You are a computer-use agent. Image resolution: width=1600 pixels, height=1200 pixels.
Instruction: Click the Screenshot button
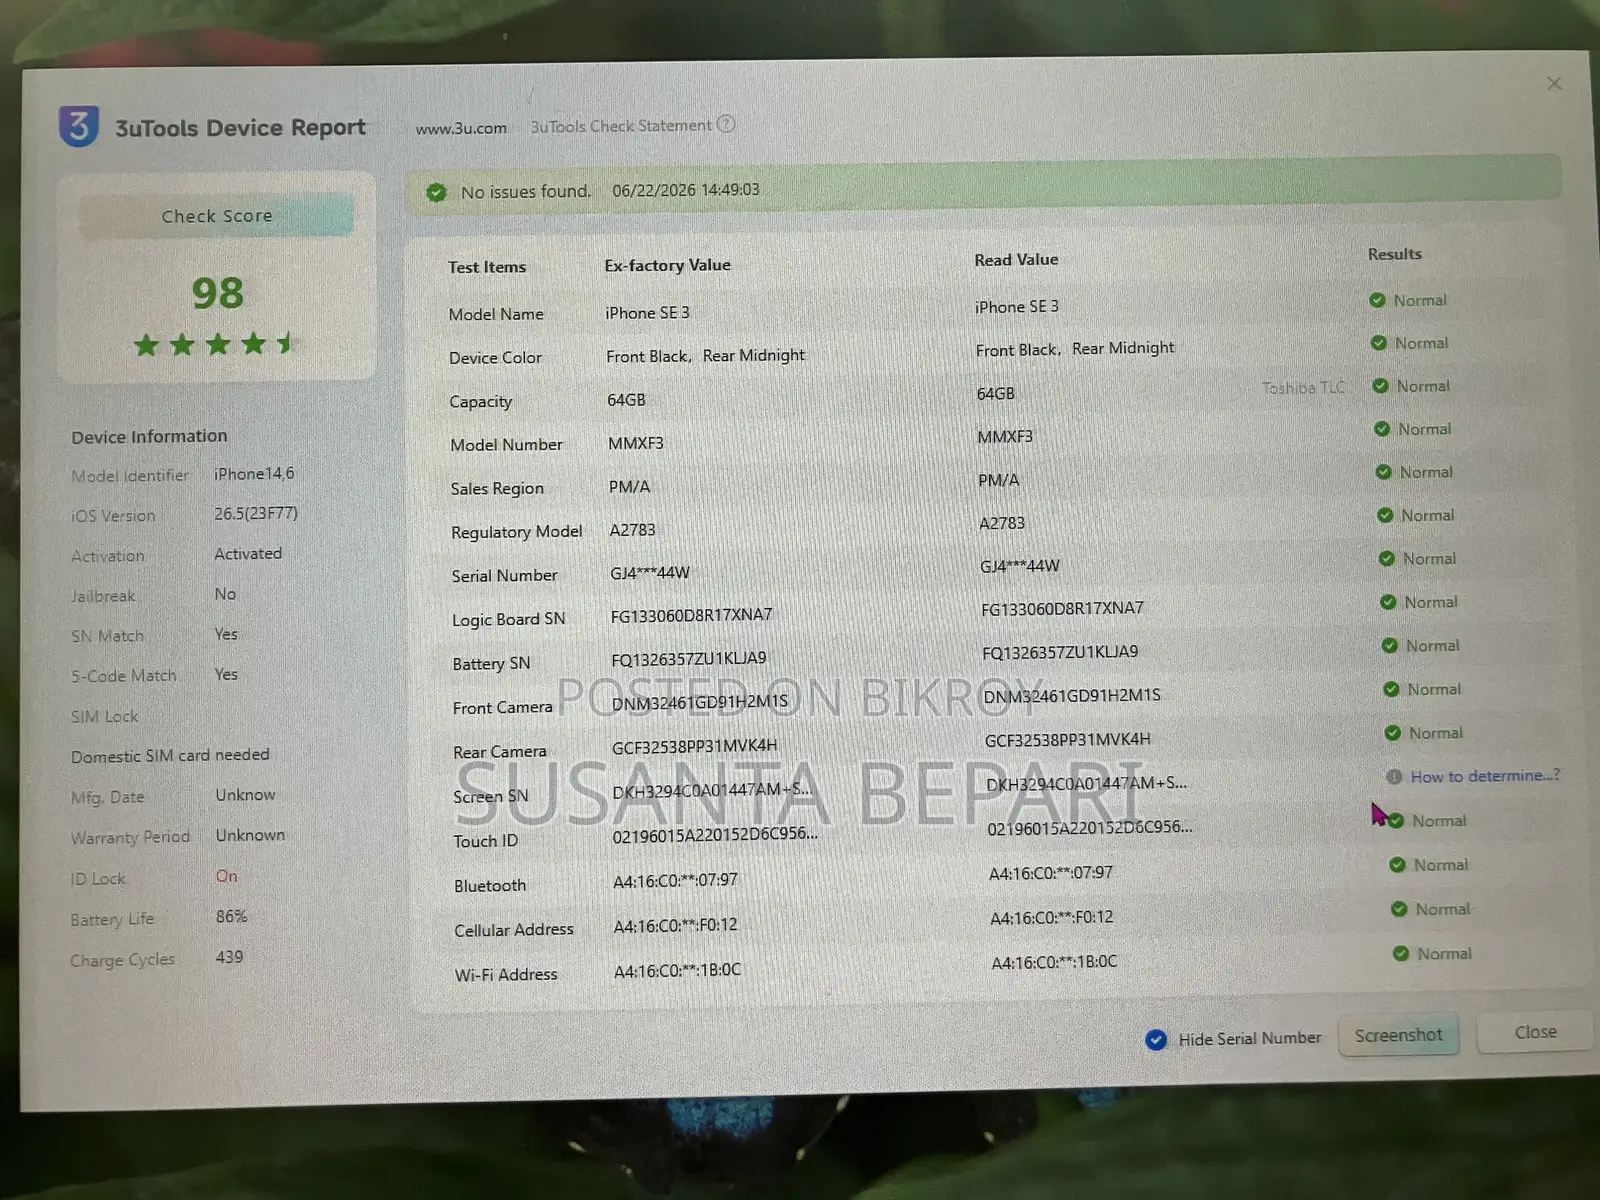point(1398,1036)
